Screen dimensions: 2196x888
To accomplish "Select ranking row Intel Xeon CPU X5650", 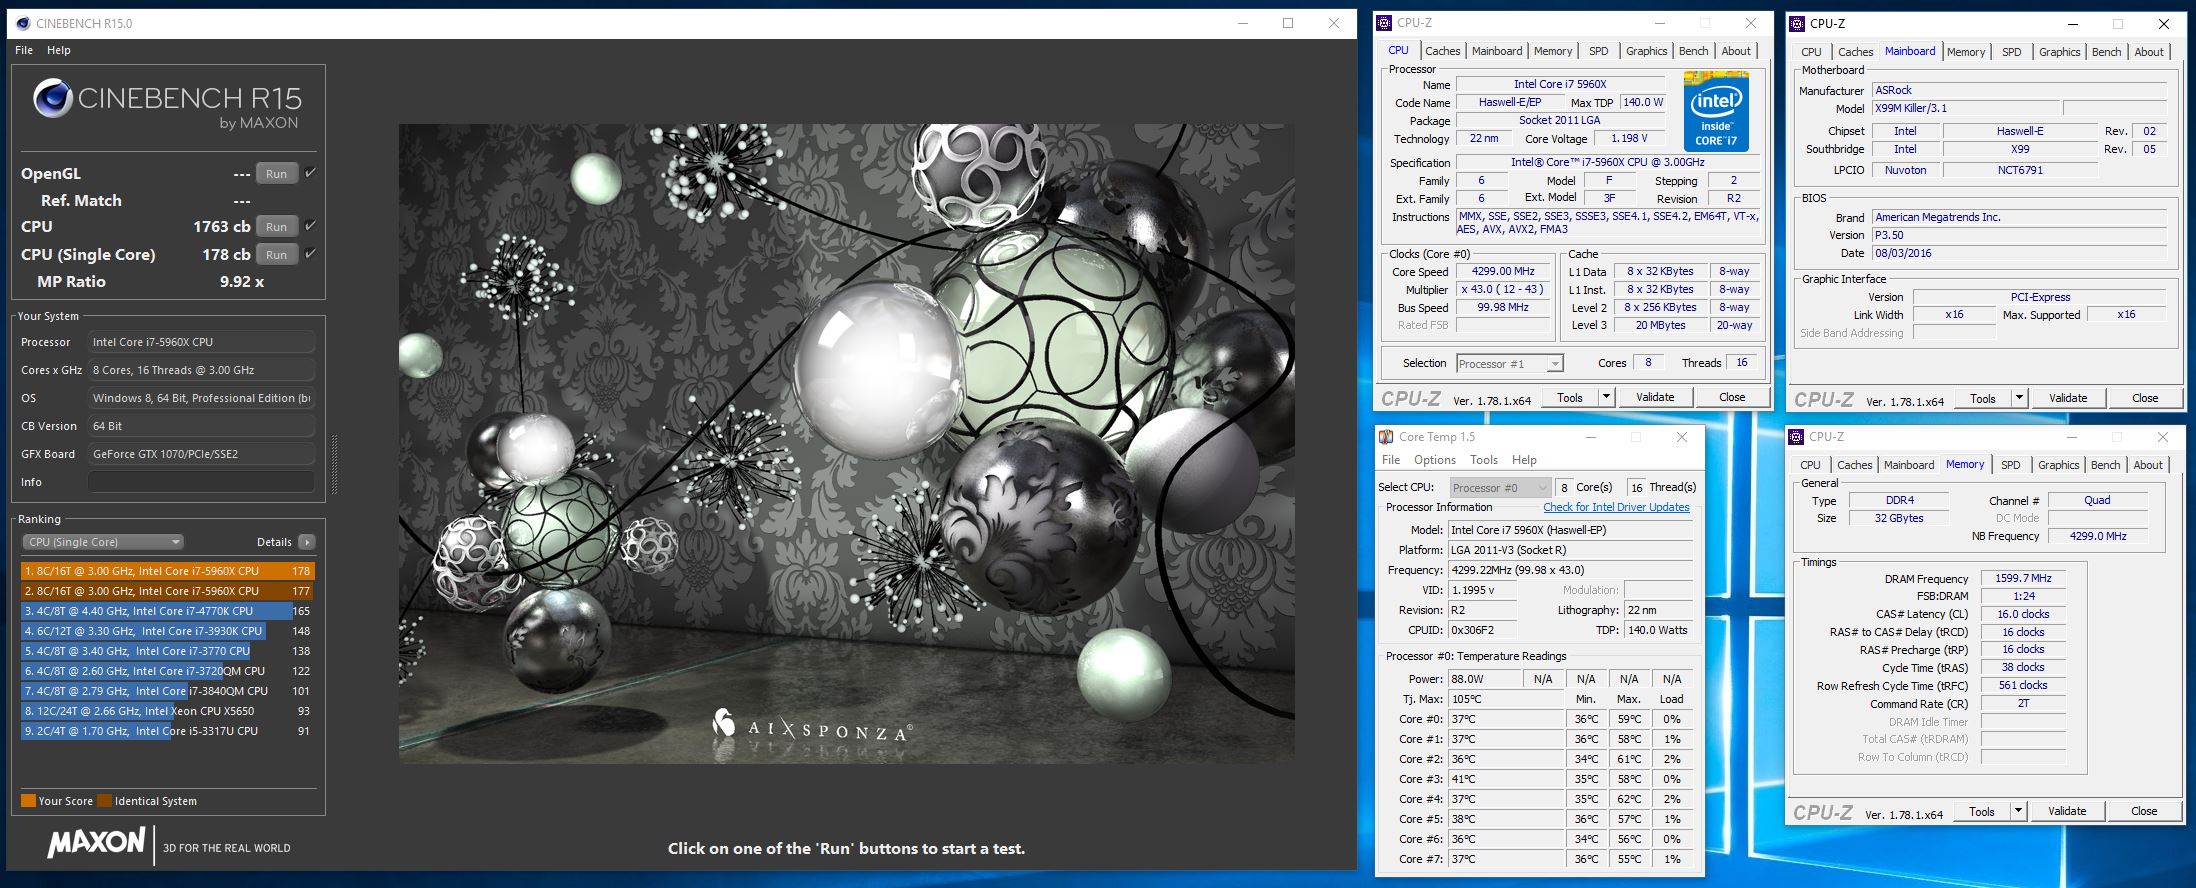I will 167,711.
